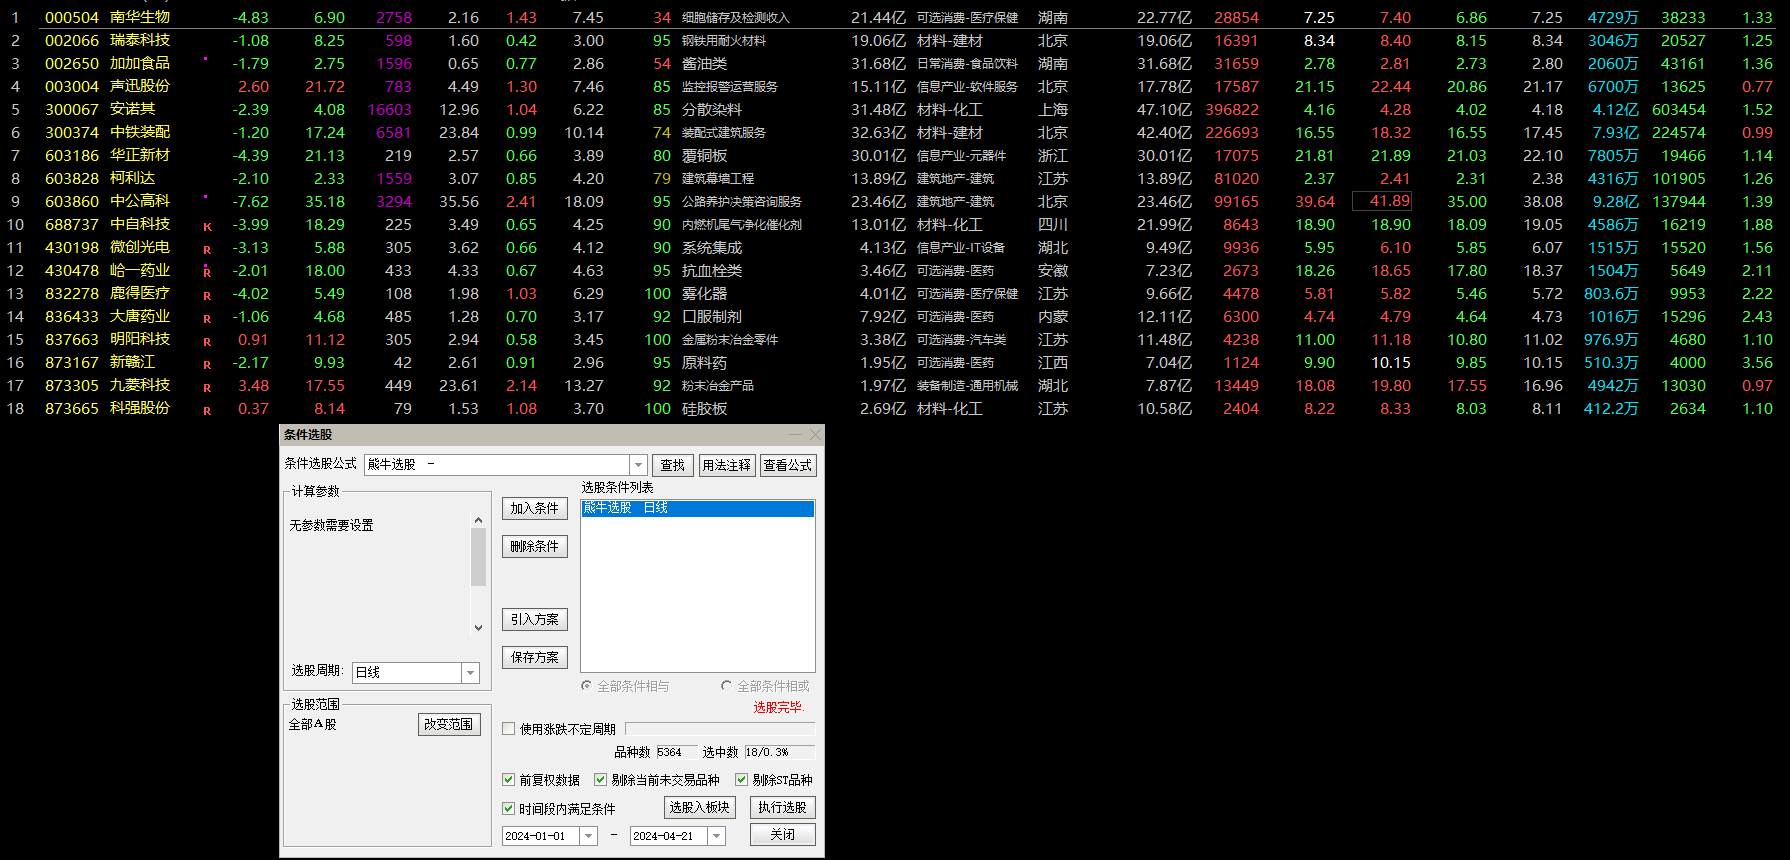Image resolution: width=1790 pixels, height=860 pixels.
Task: Click the 内蒙 region cell
Action: pyautogui.click(x=1053, y=317)
